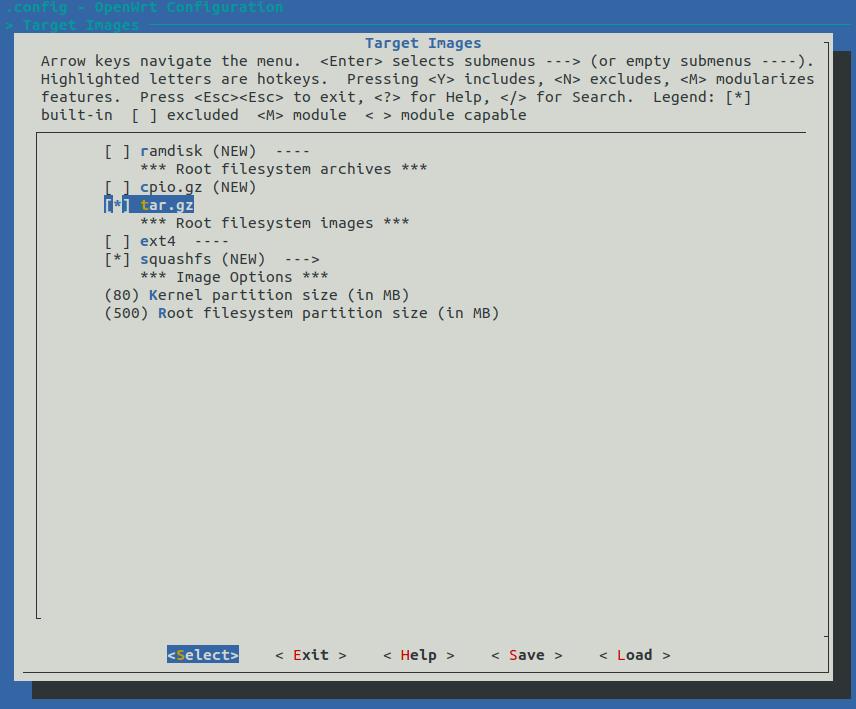Uncheck the squashfs (NEW) checkbox
856x709 pixels.
117,259
